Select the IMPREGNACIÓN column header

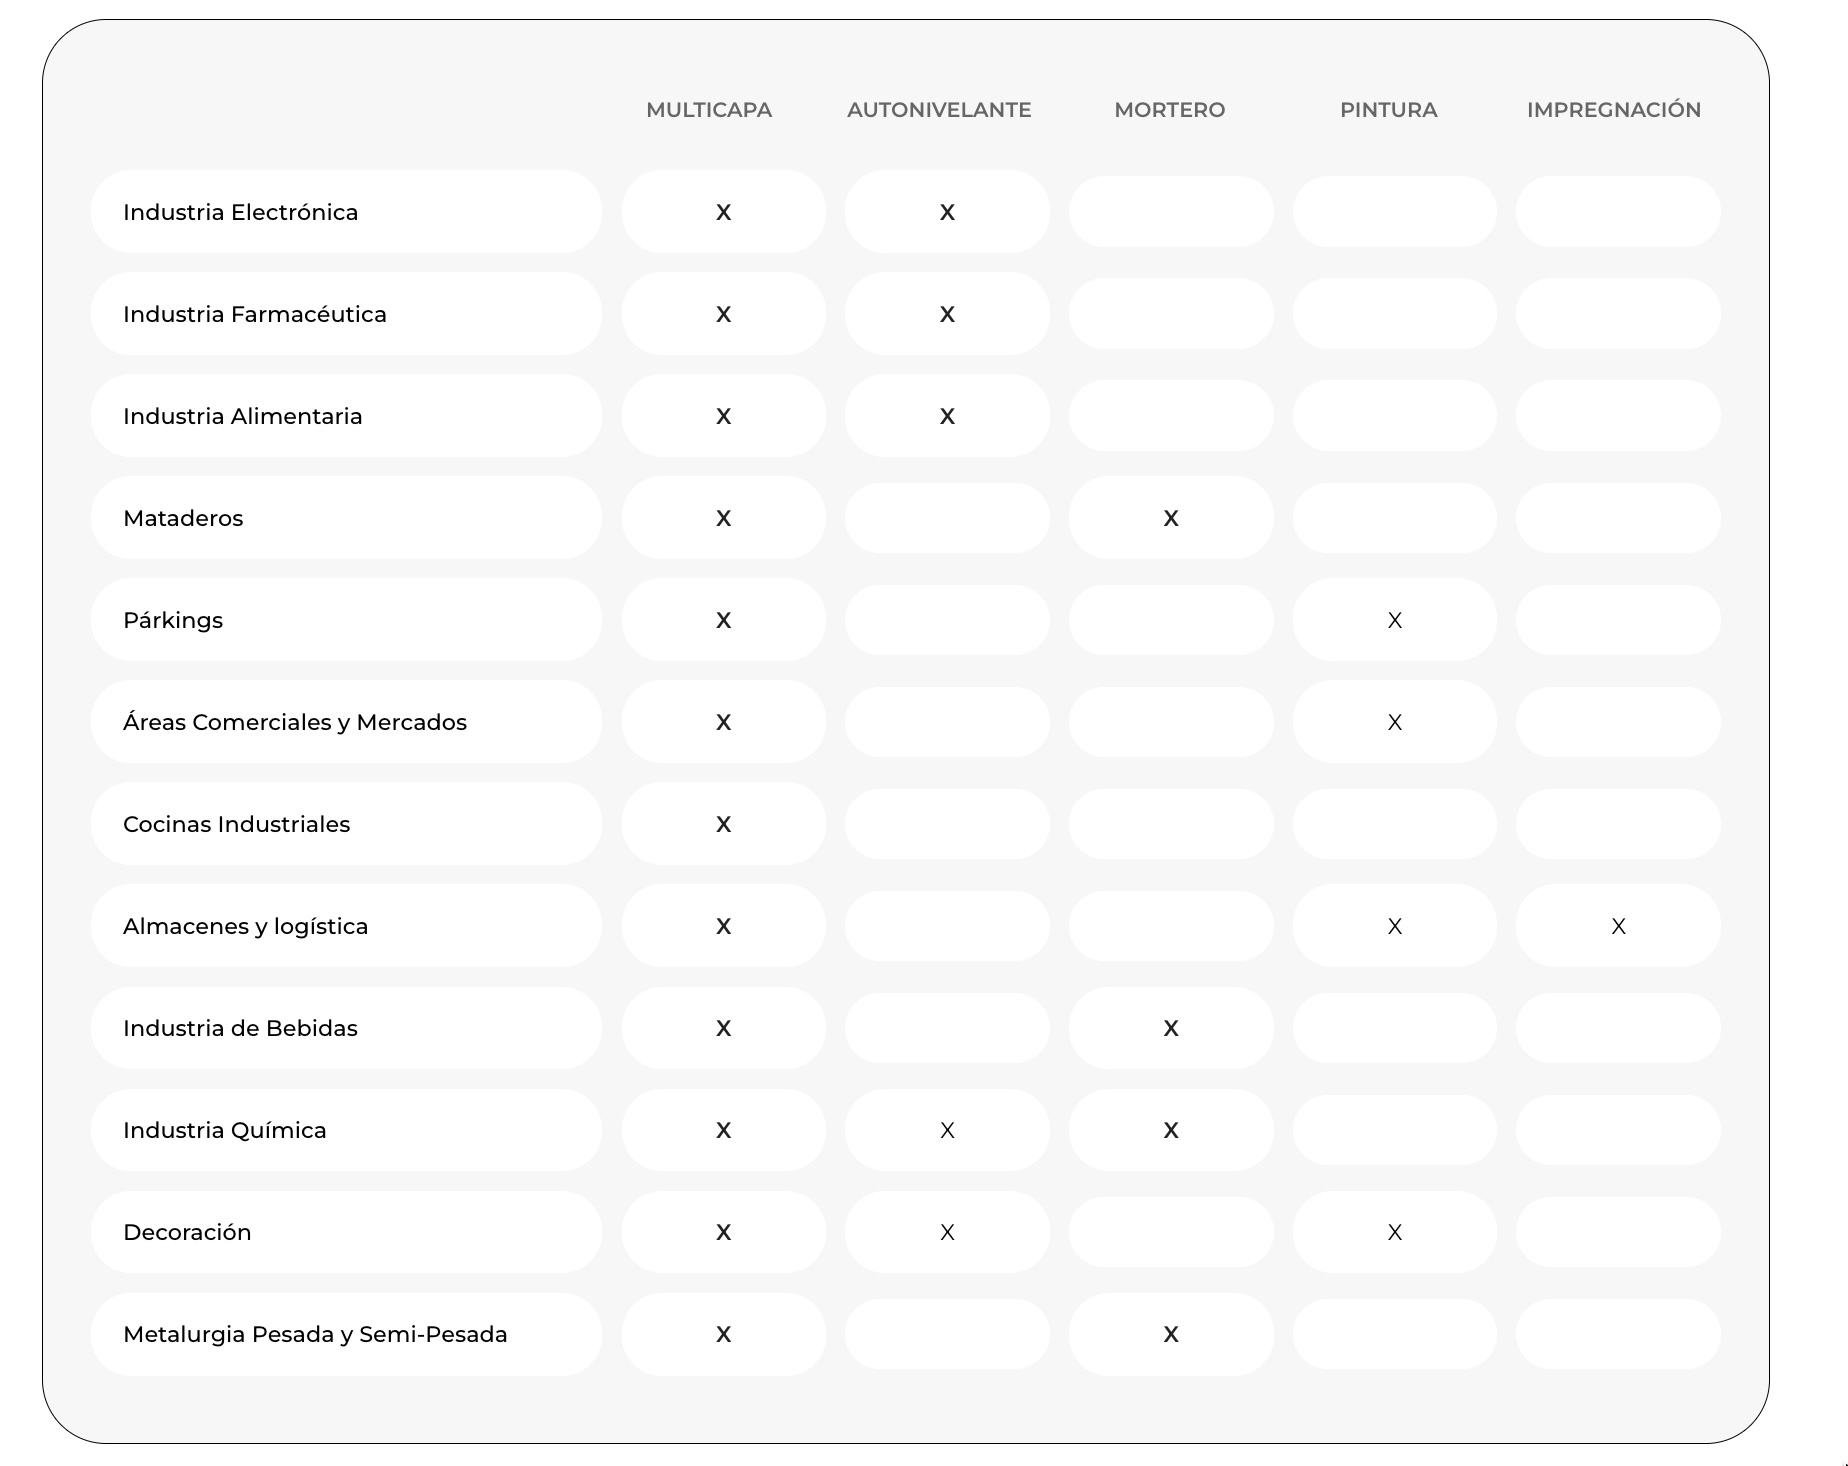(x=1613, y=110)
